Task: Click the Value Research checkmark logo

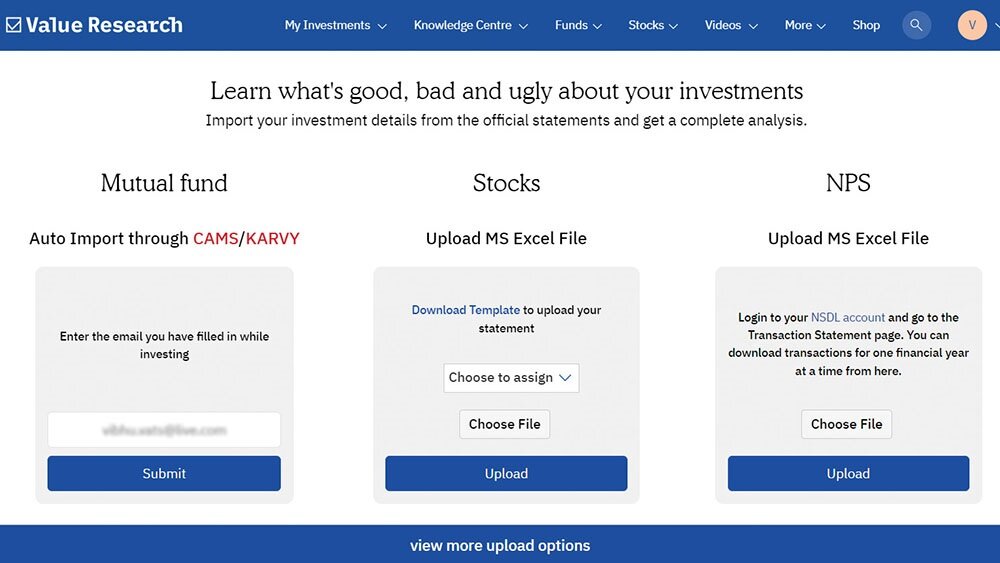Action: pos(14,25)
